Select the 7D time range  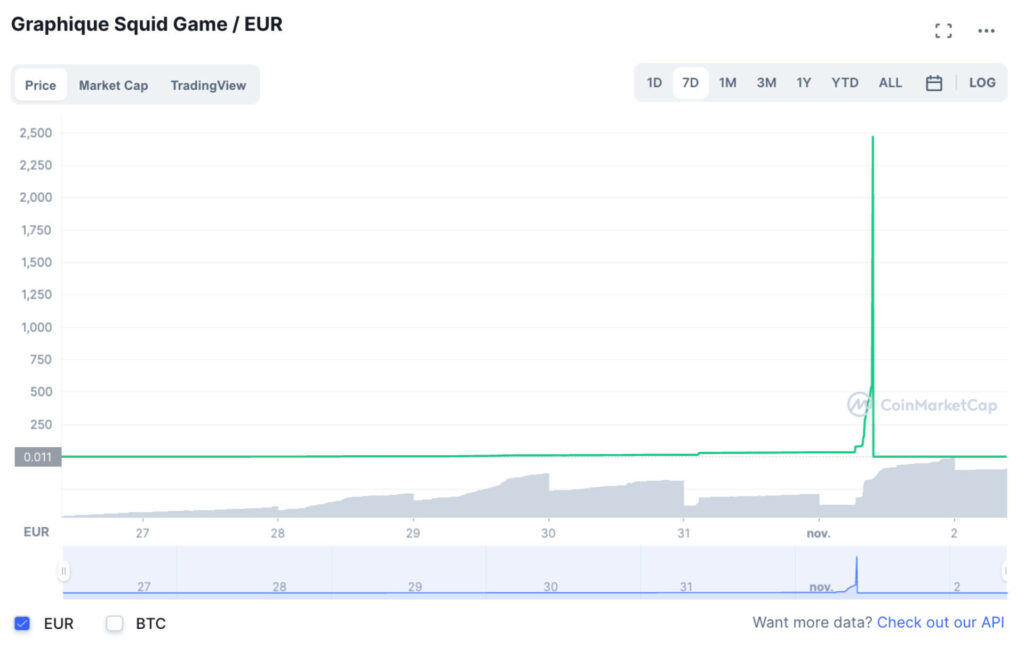pos(690,83)
